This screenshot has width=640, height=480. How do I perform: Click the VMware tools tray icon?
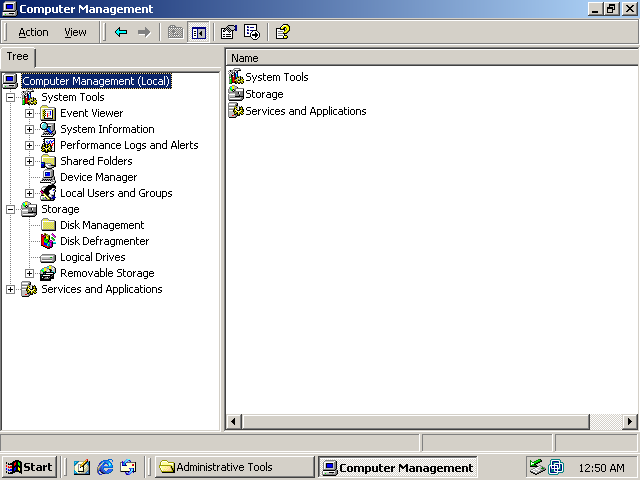point(556,467)
